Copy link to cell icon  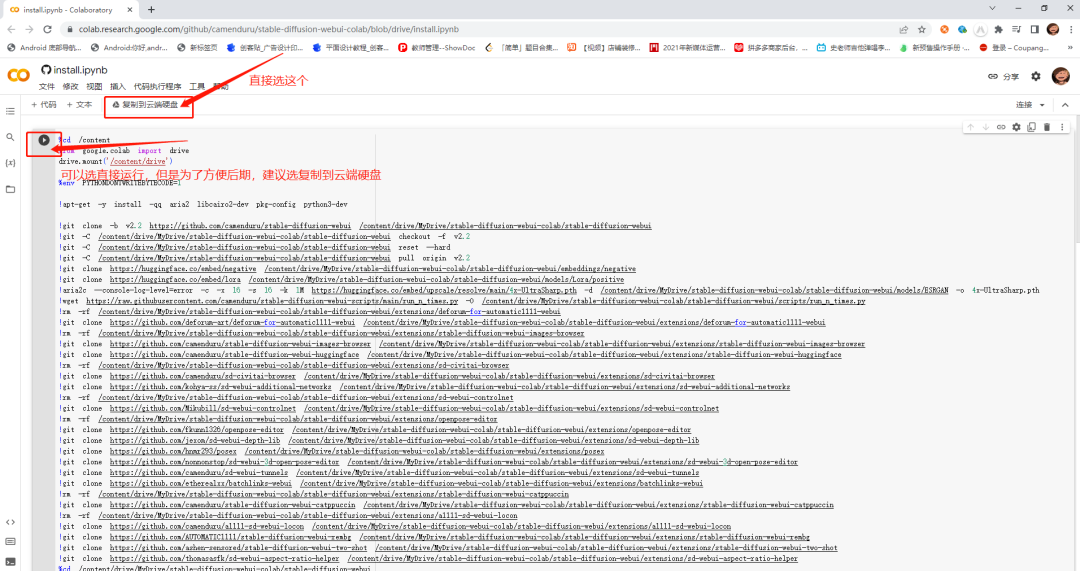coord(1001,127)
